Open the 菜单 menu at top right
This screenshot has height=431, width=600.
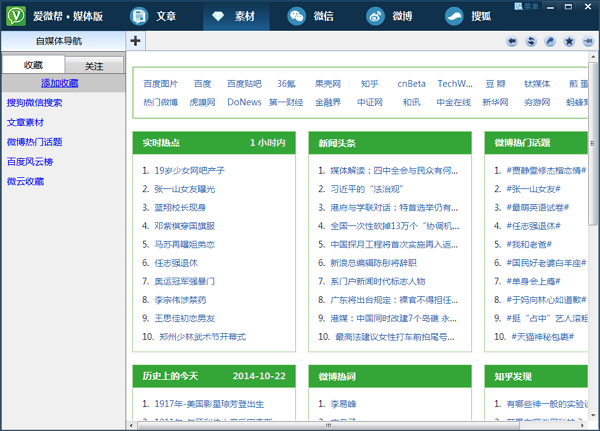527,7
